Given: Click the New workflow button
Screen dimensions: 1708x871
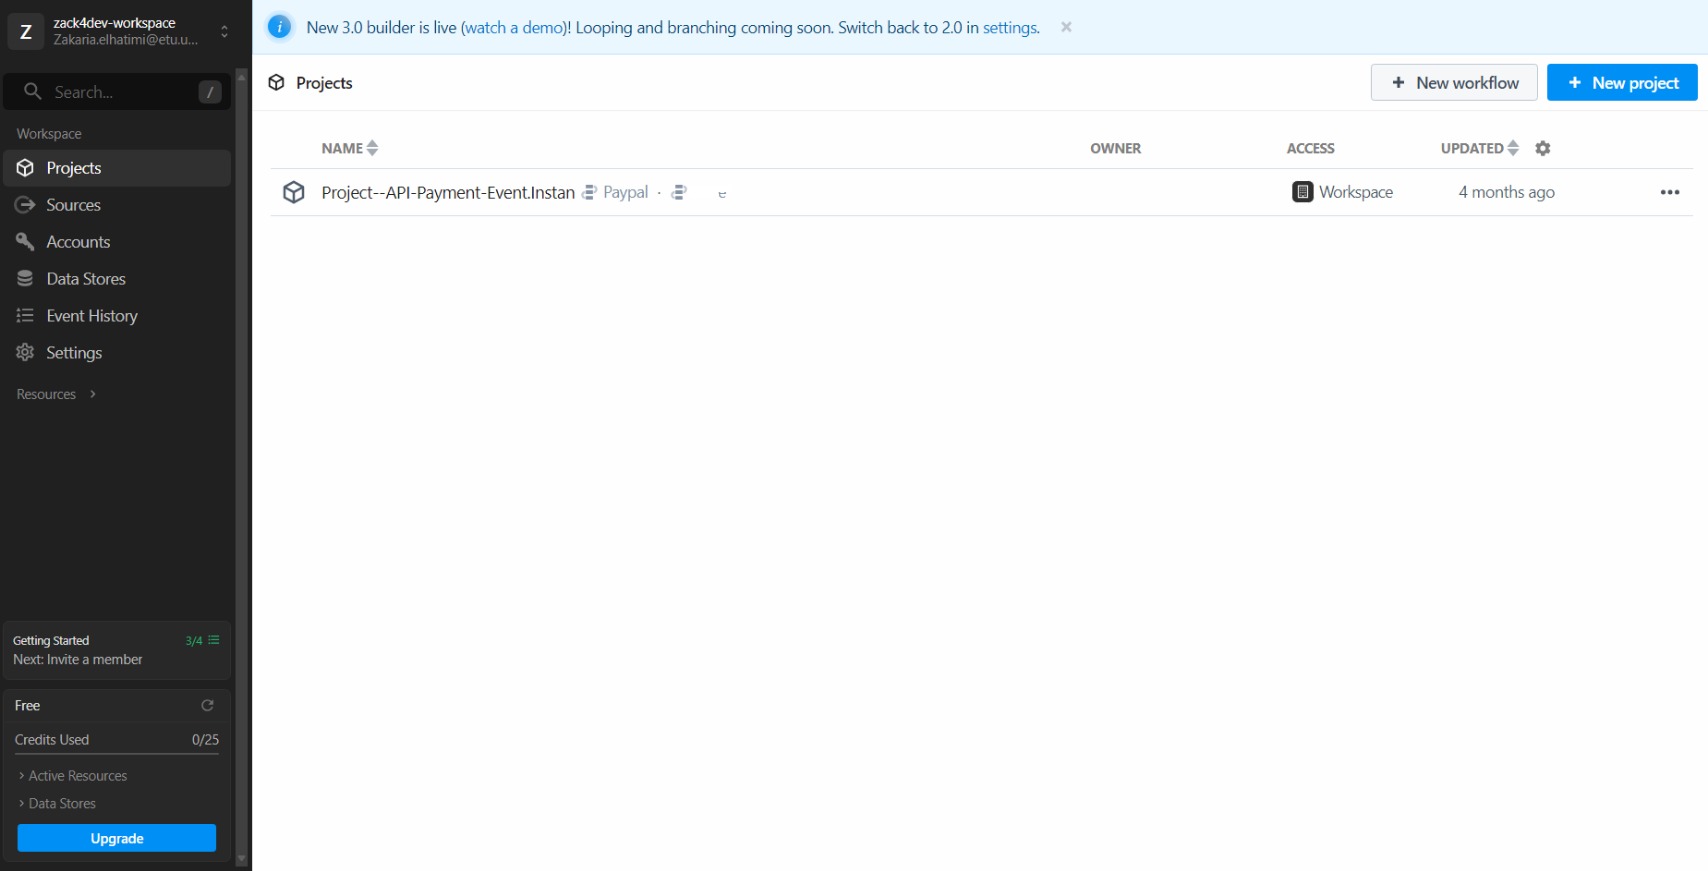Looking at the screenshot, I should [x=1454, y=83].
